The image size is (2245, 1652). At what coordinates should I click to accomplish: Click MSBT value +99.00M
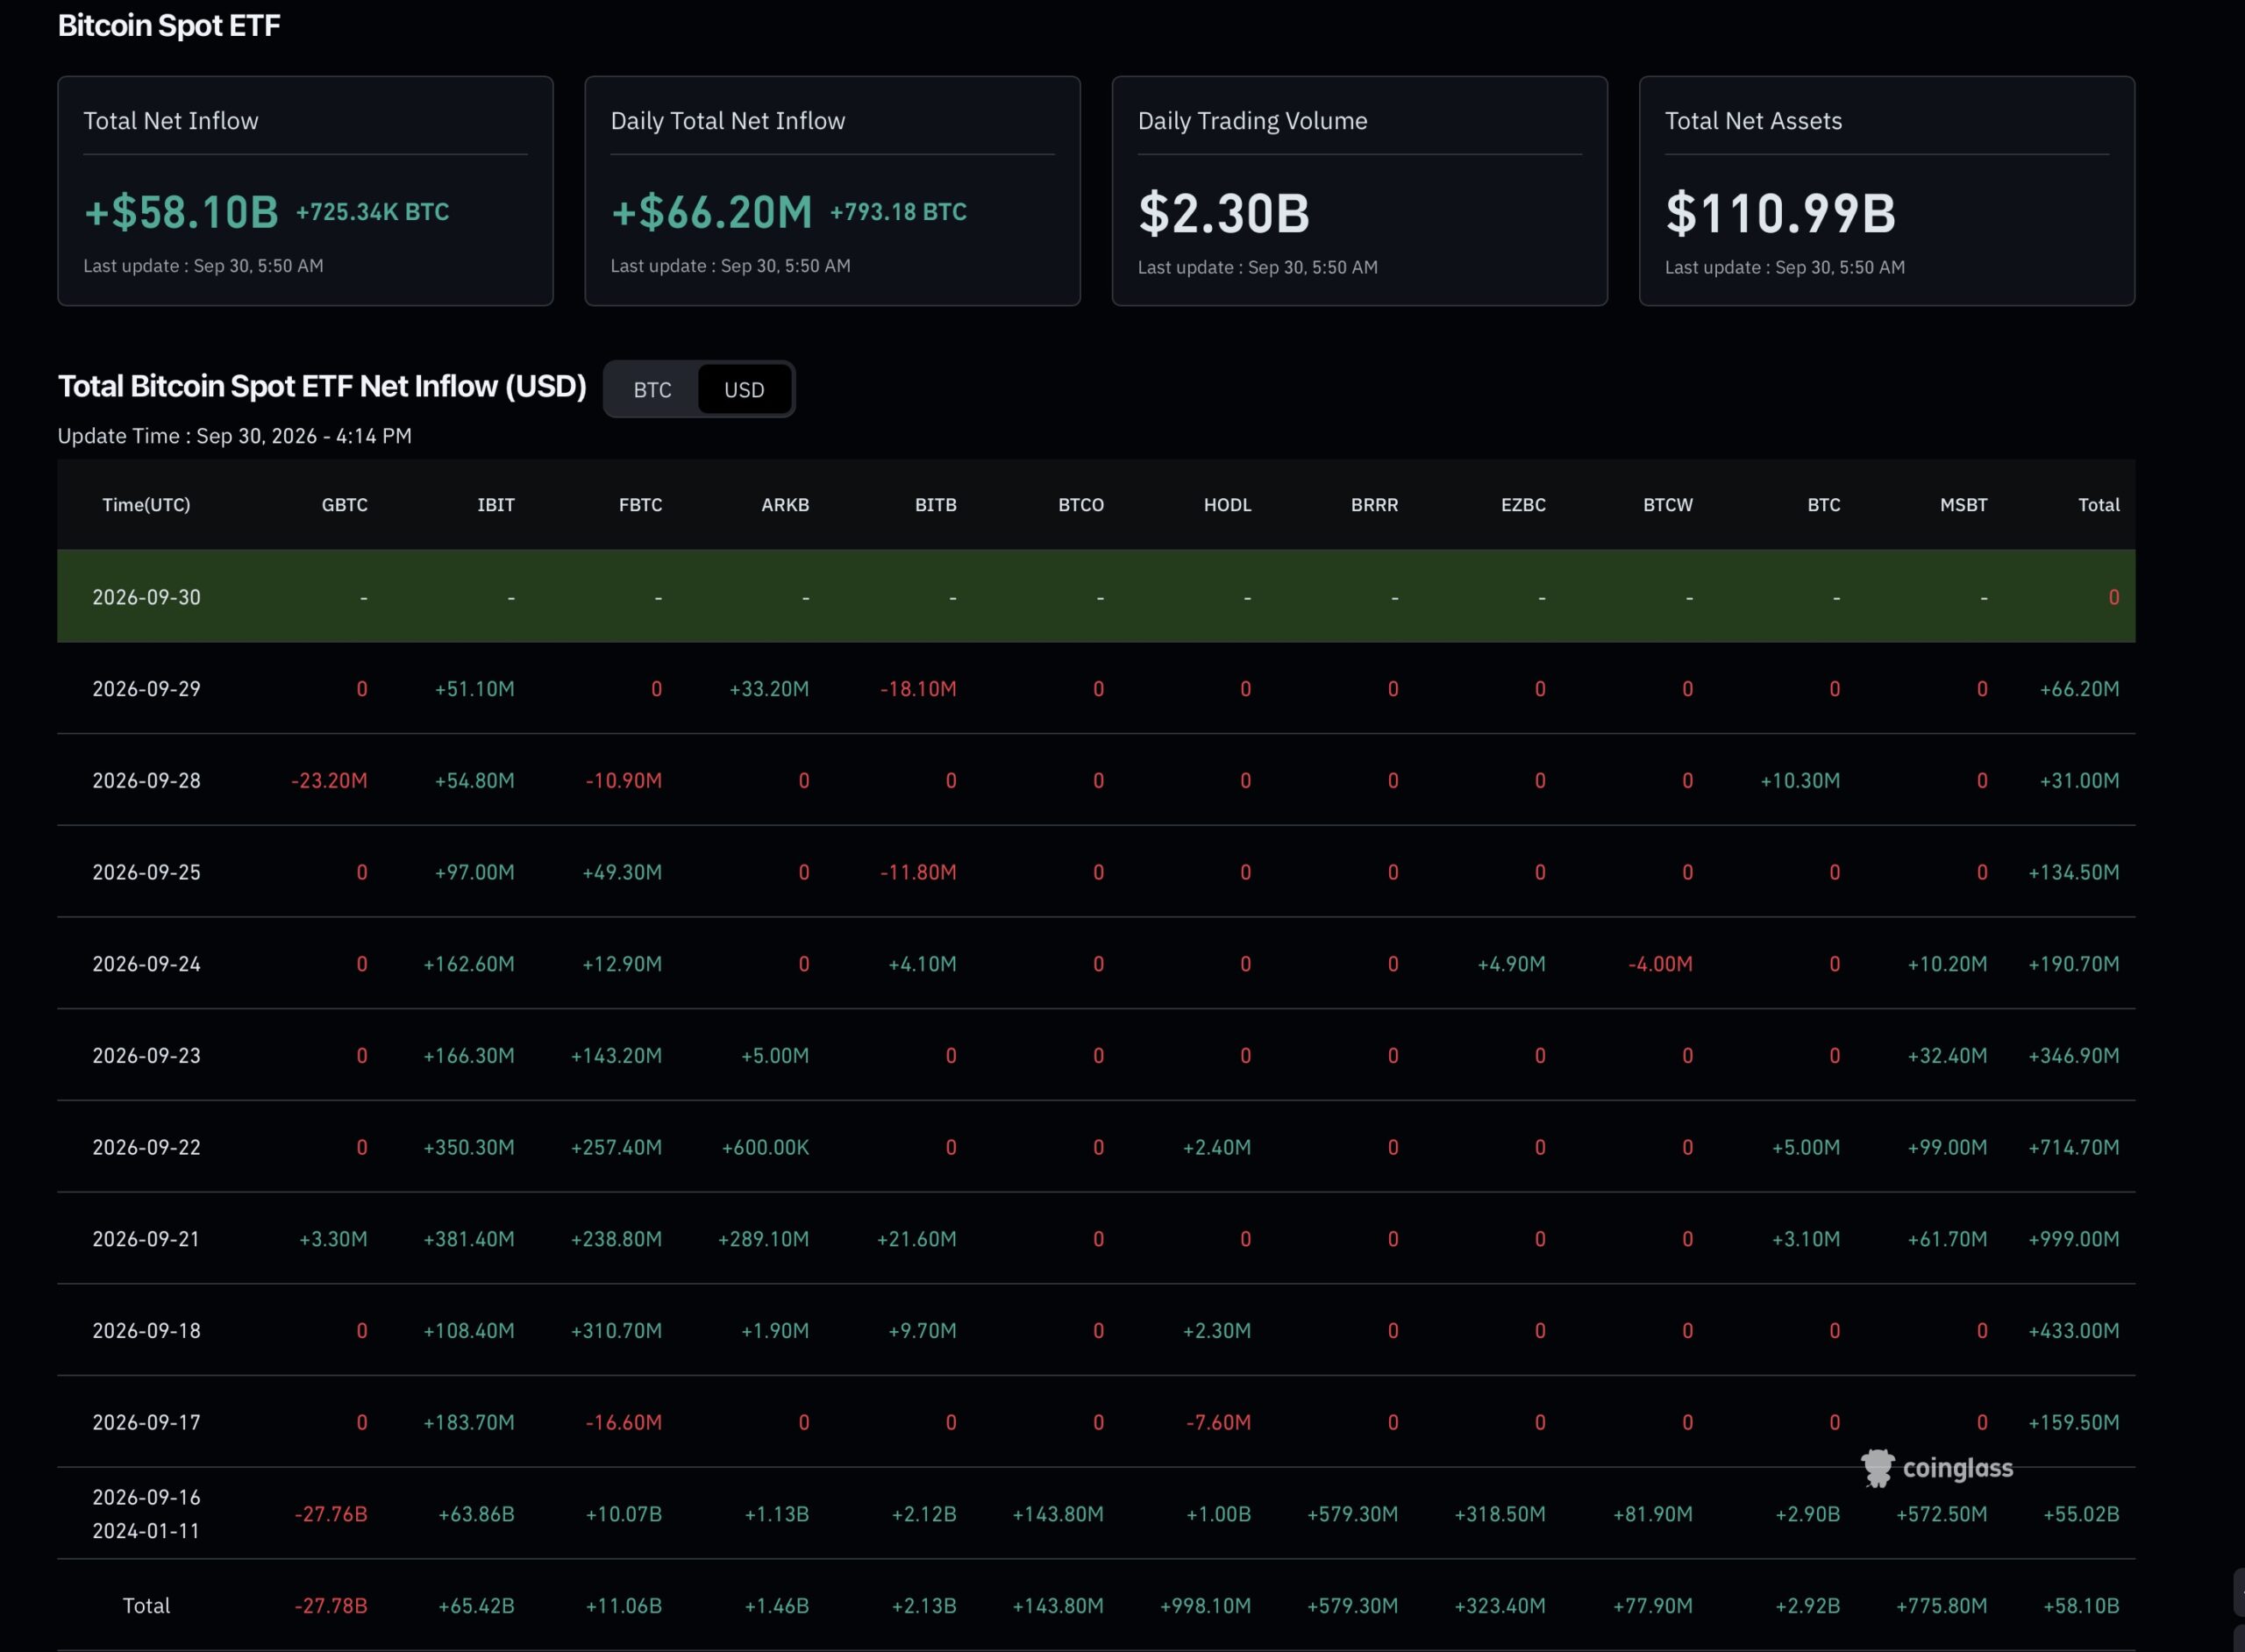pos(1947,1148)
